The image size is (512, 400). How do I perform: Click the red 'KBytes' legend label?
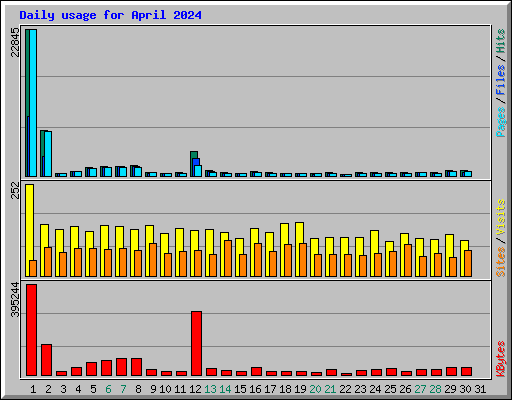[500, 359]
